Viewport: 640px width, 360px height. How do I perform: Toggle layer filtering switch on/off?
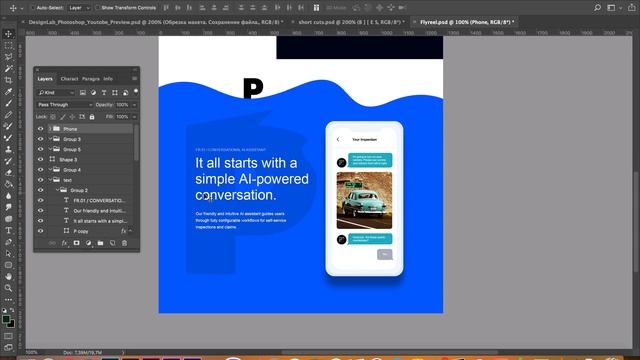point(136,92)
